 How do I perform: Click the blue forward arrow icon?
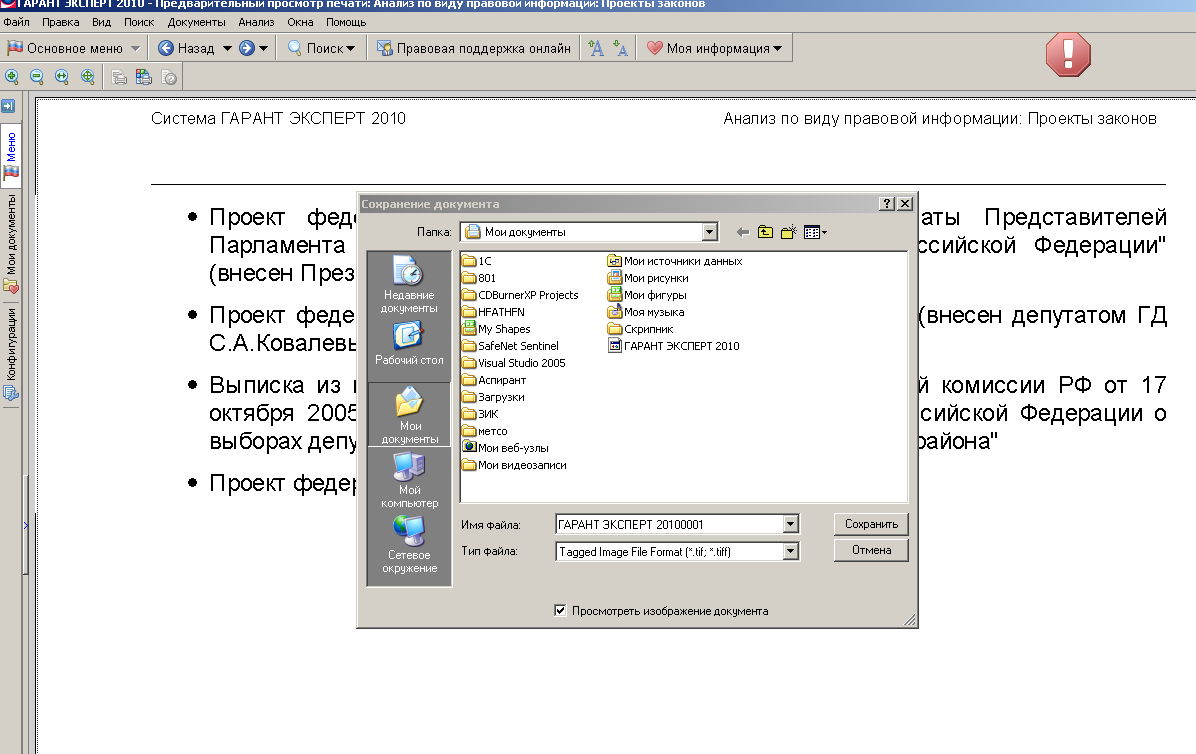tap(246, 48)
